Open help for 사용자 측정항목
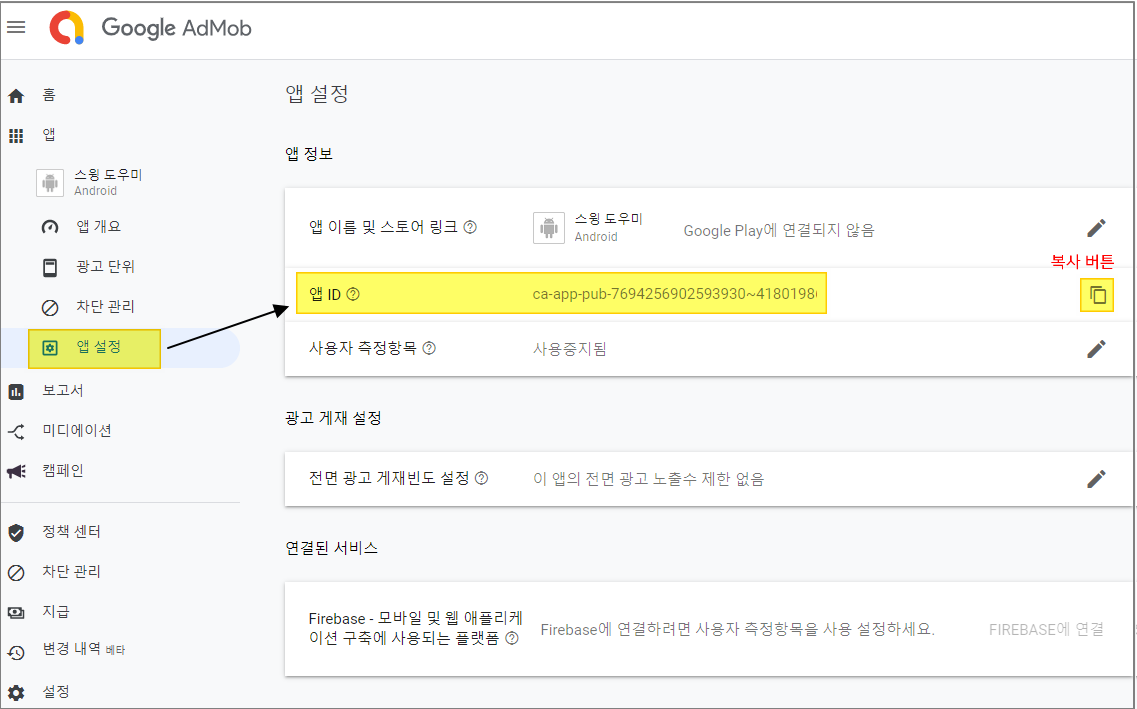The height and width of the screenshot is (709, 1137). pos(429,349)
